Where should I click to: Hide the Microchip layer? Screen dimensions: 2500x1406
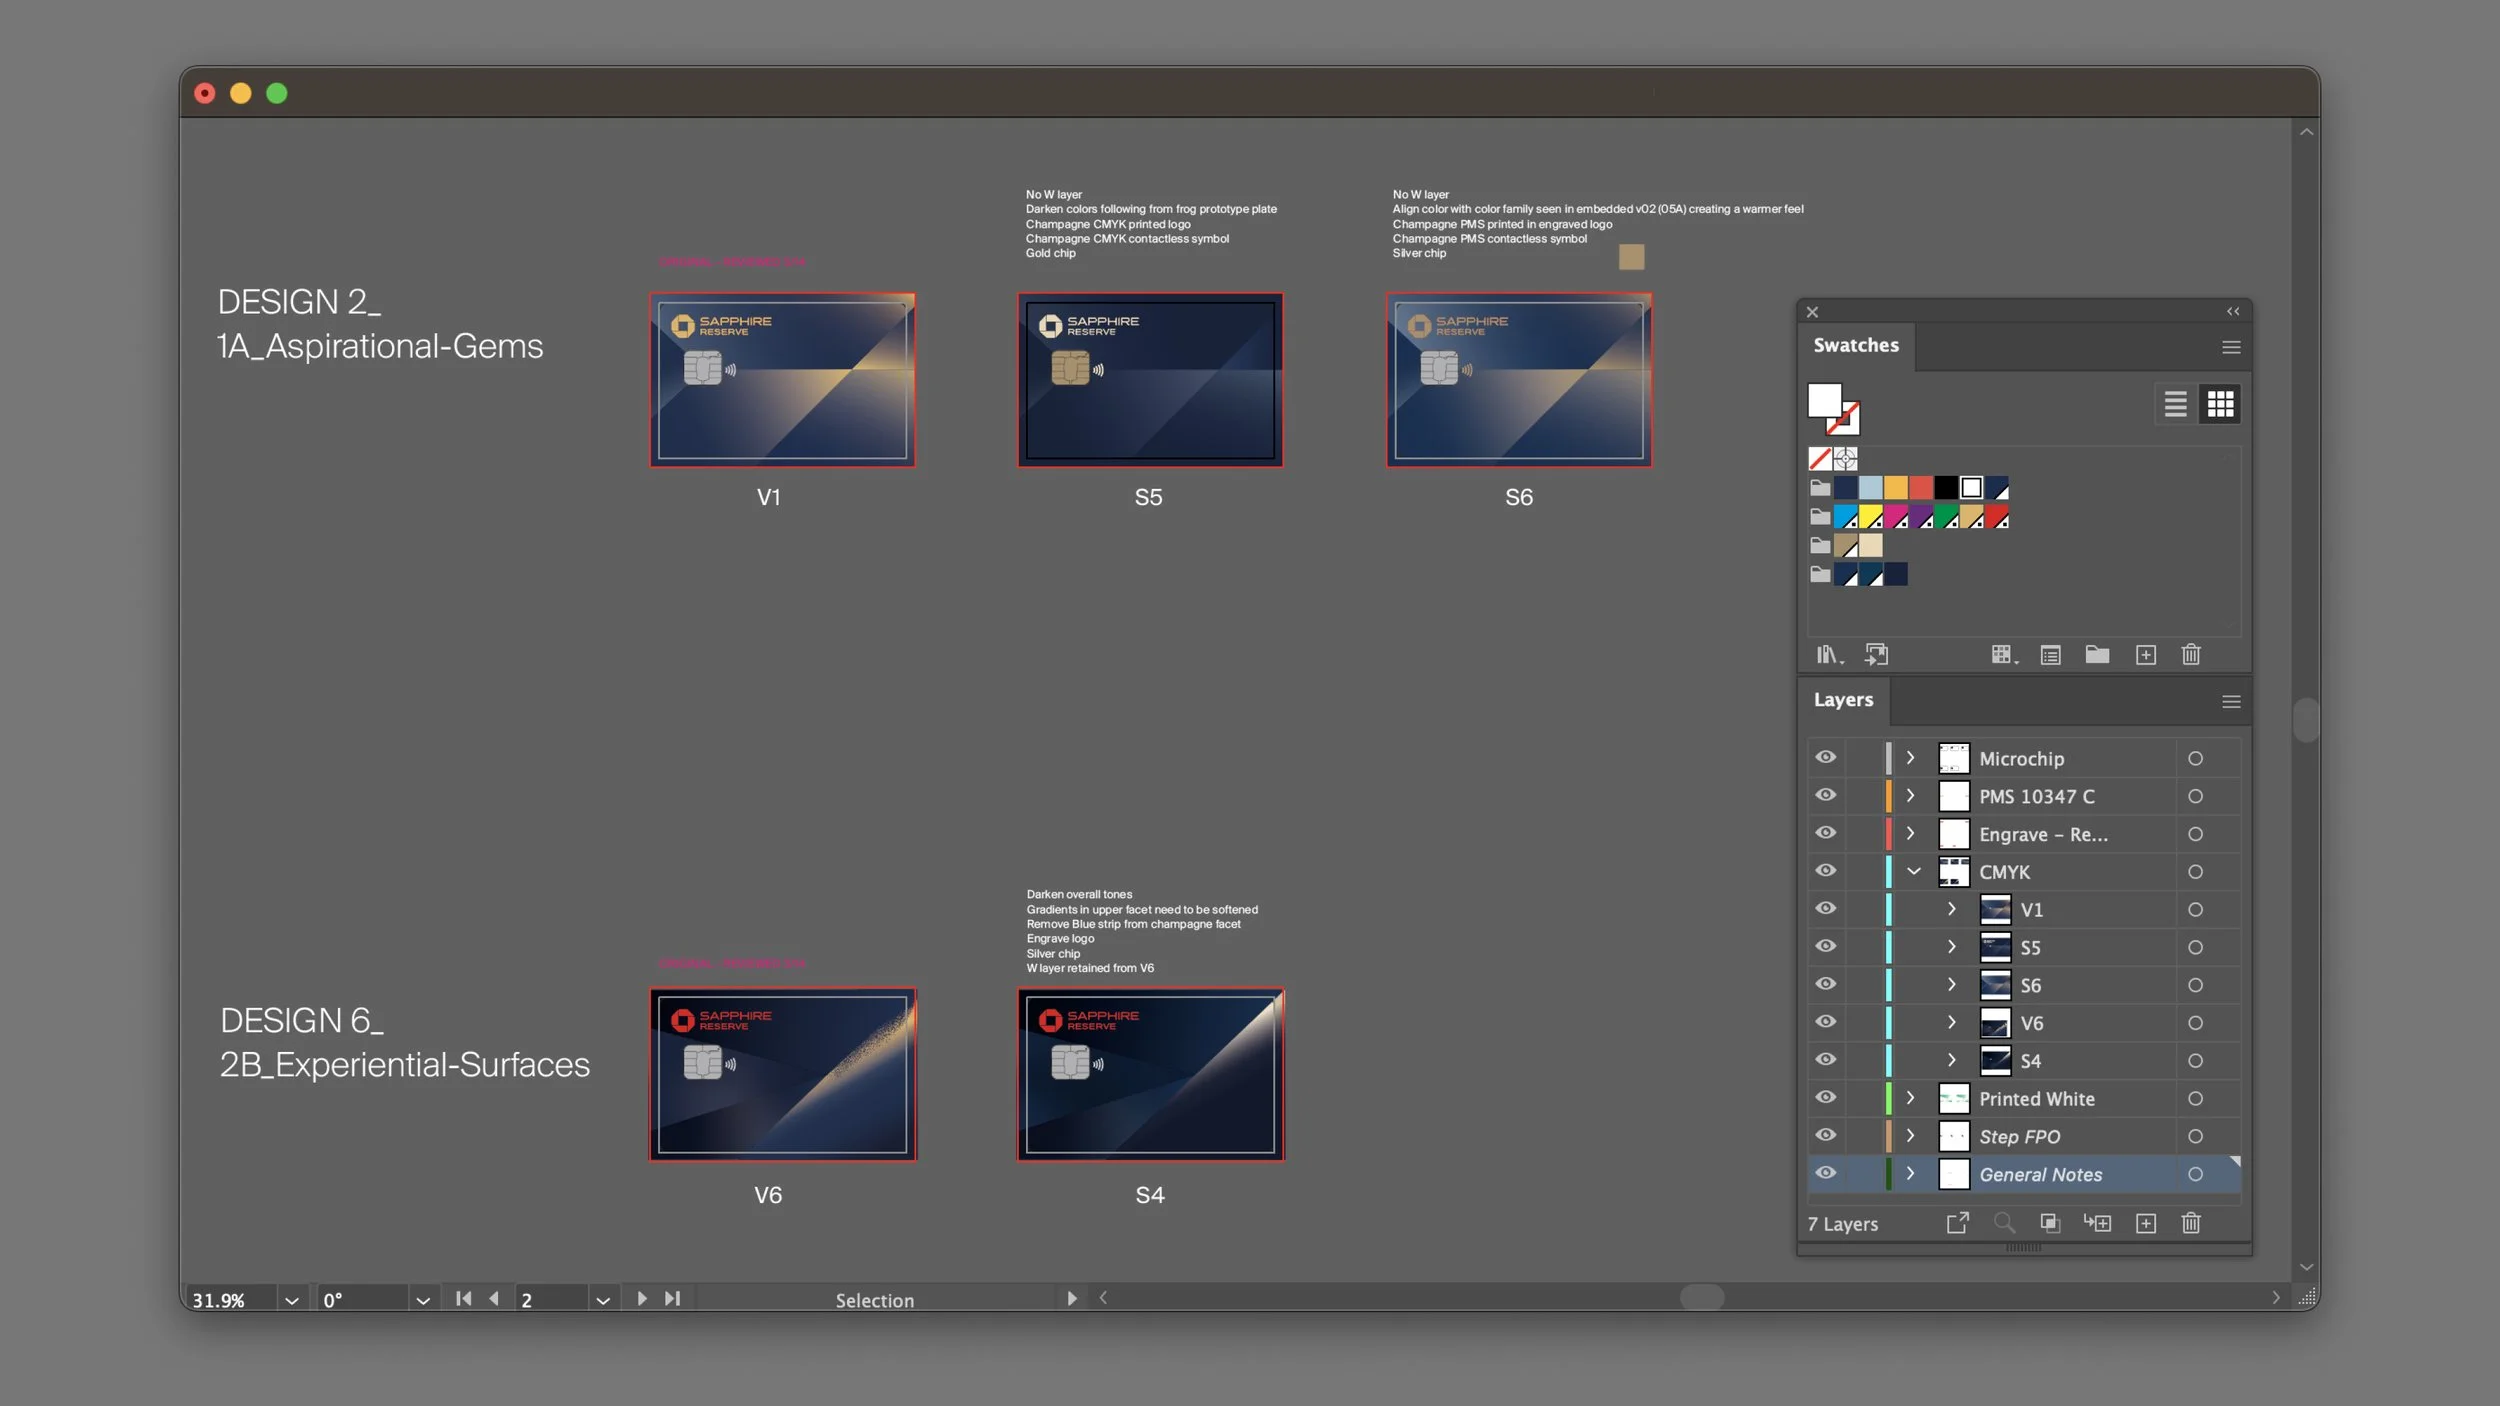click(1825, 757)
